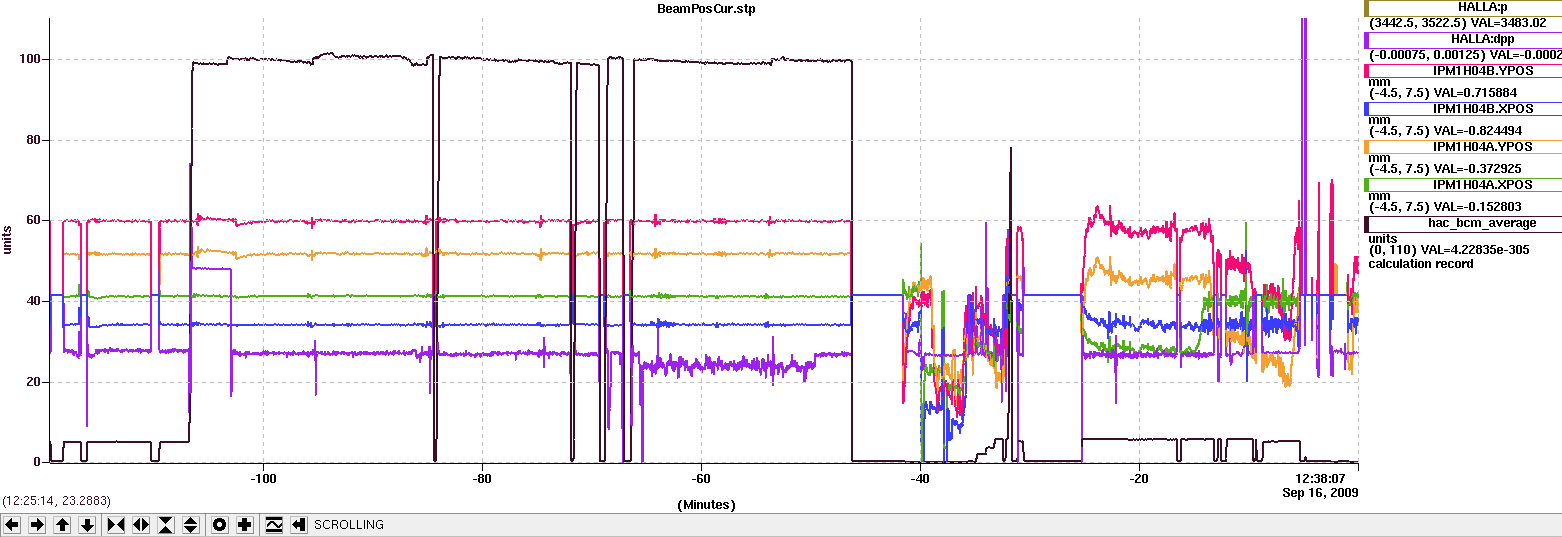This screenshot has width=1562, height=537.
Task: Click the 100 y-axis tick label
Action: [x=30, y=59]
